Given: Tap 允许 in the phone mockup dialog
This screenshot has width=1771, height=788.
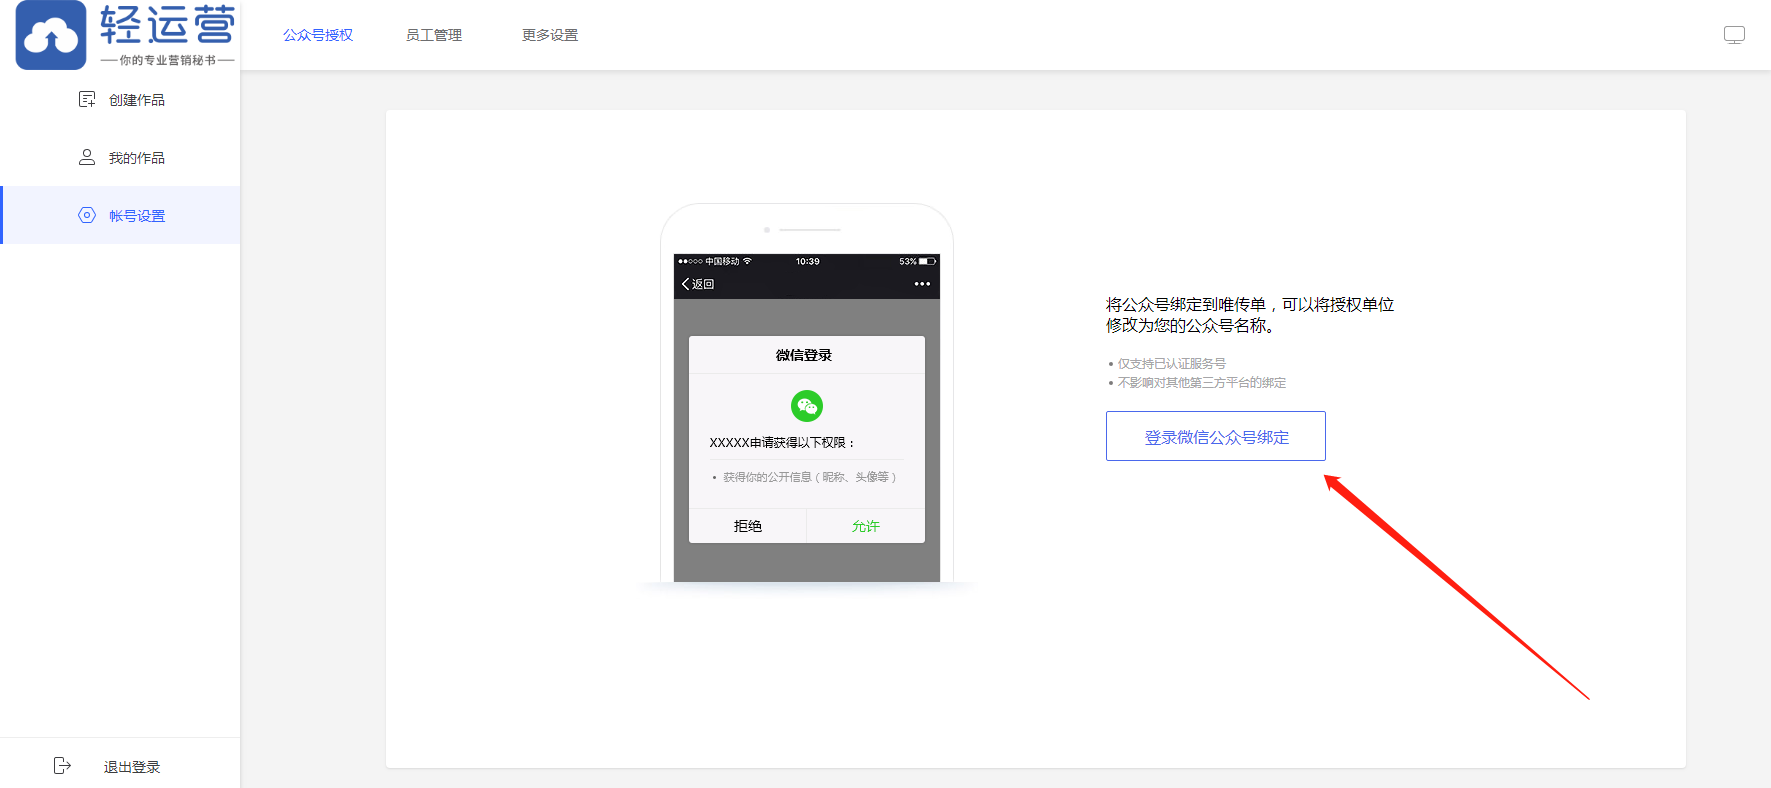Looking at the screenshot, I should coord(866,526).
